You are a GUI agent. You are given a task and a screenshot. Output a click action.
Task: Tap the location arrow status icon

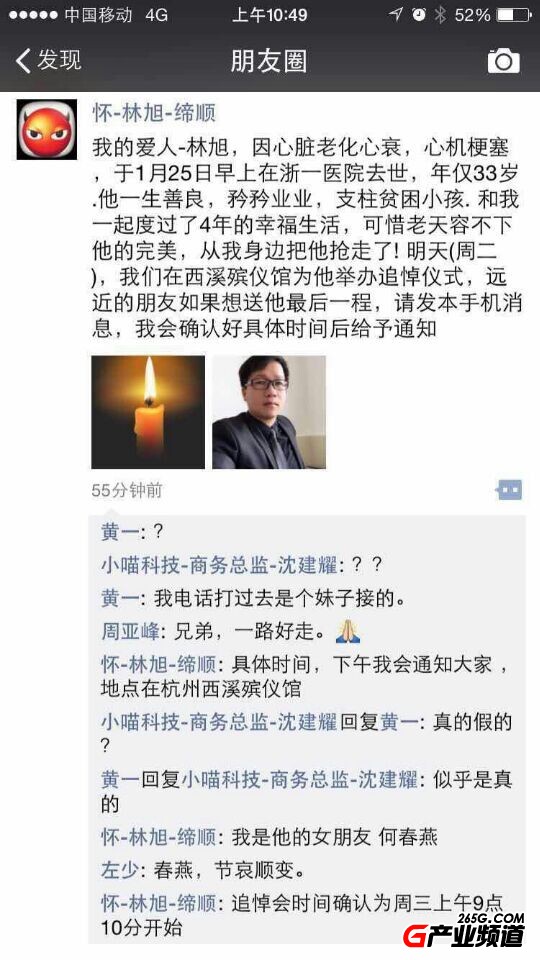pos(397,15)
